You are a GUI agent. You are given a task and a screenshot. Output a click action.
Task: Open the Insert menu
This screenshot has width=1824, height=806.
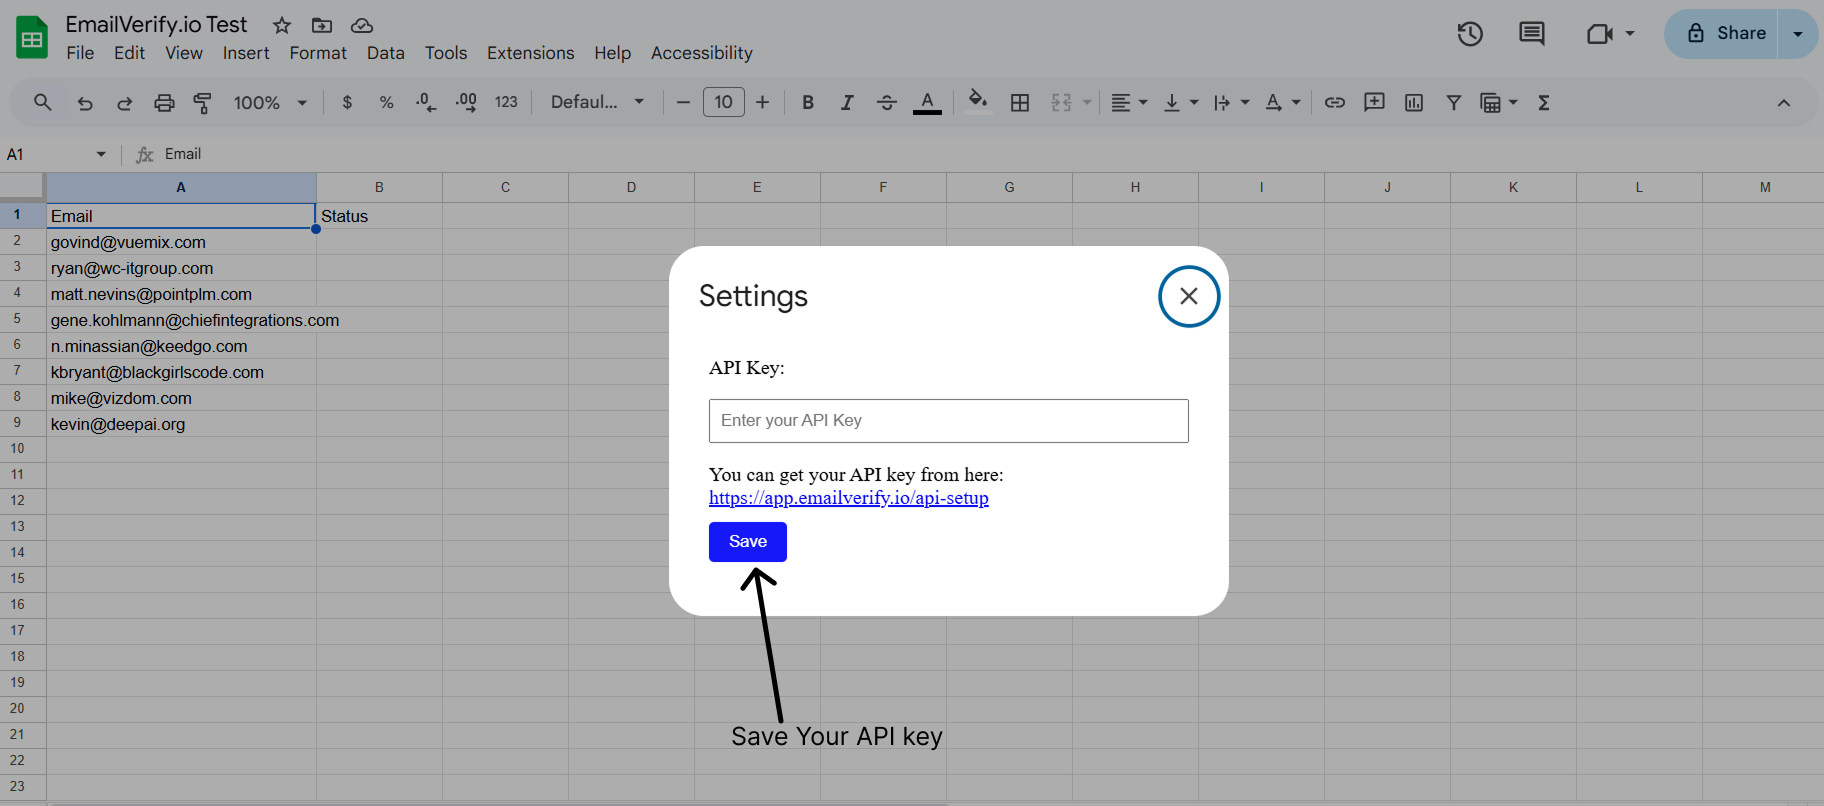point(246,53)
